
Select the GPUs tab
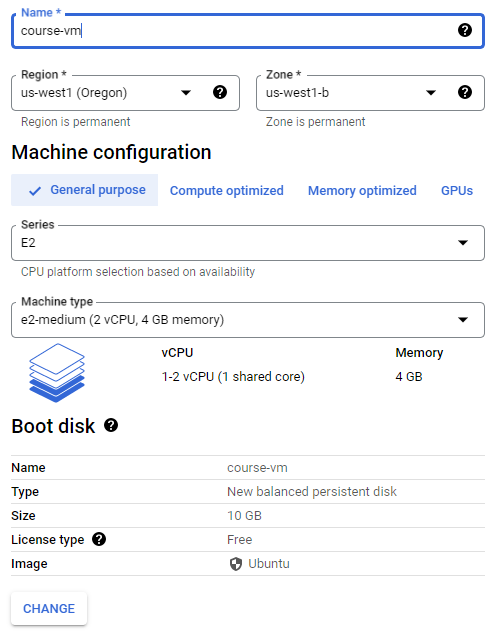pos(457,191)
